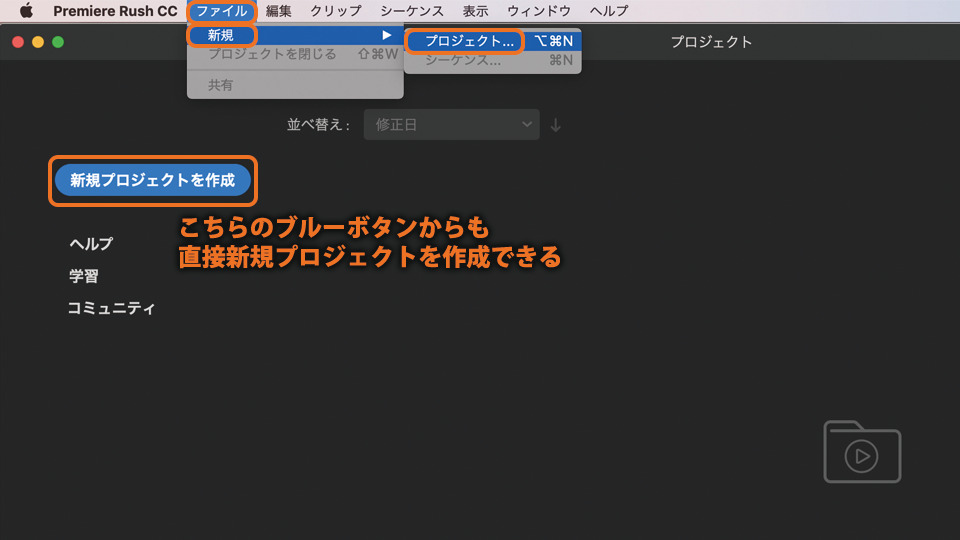The image size is (960, 540).
Task: Open the ファイル menu
Action: (x=222, y=11)
